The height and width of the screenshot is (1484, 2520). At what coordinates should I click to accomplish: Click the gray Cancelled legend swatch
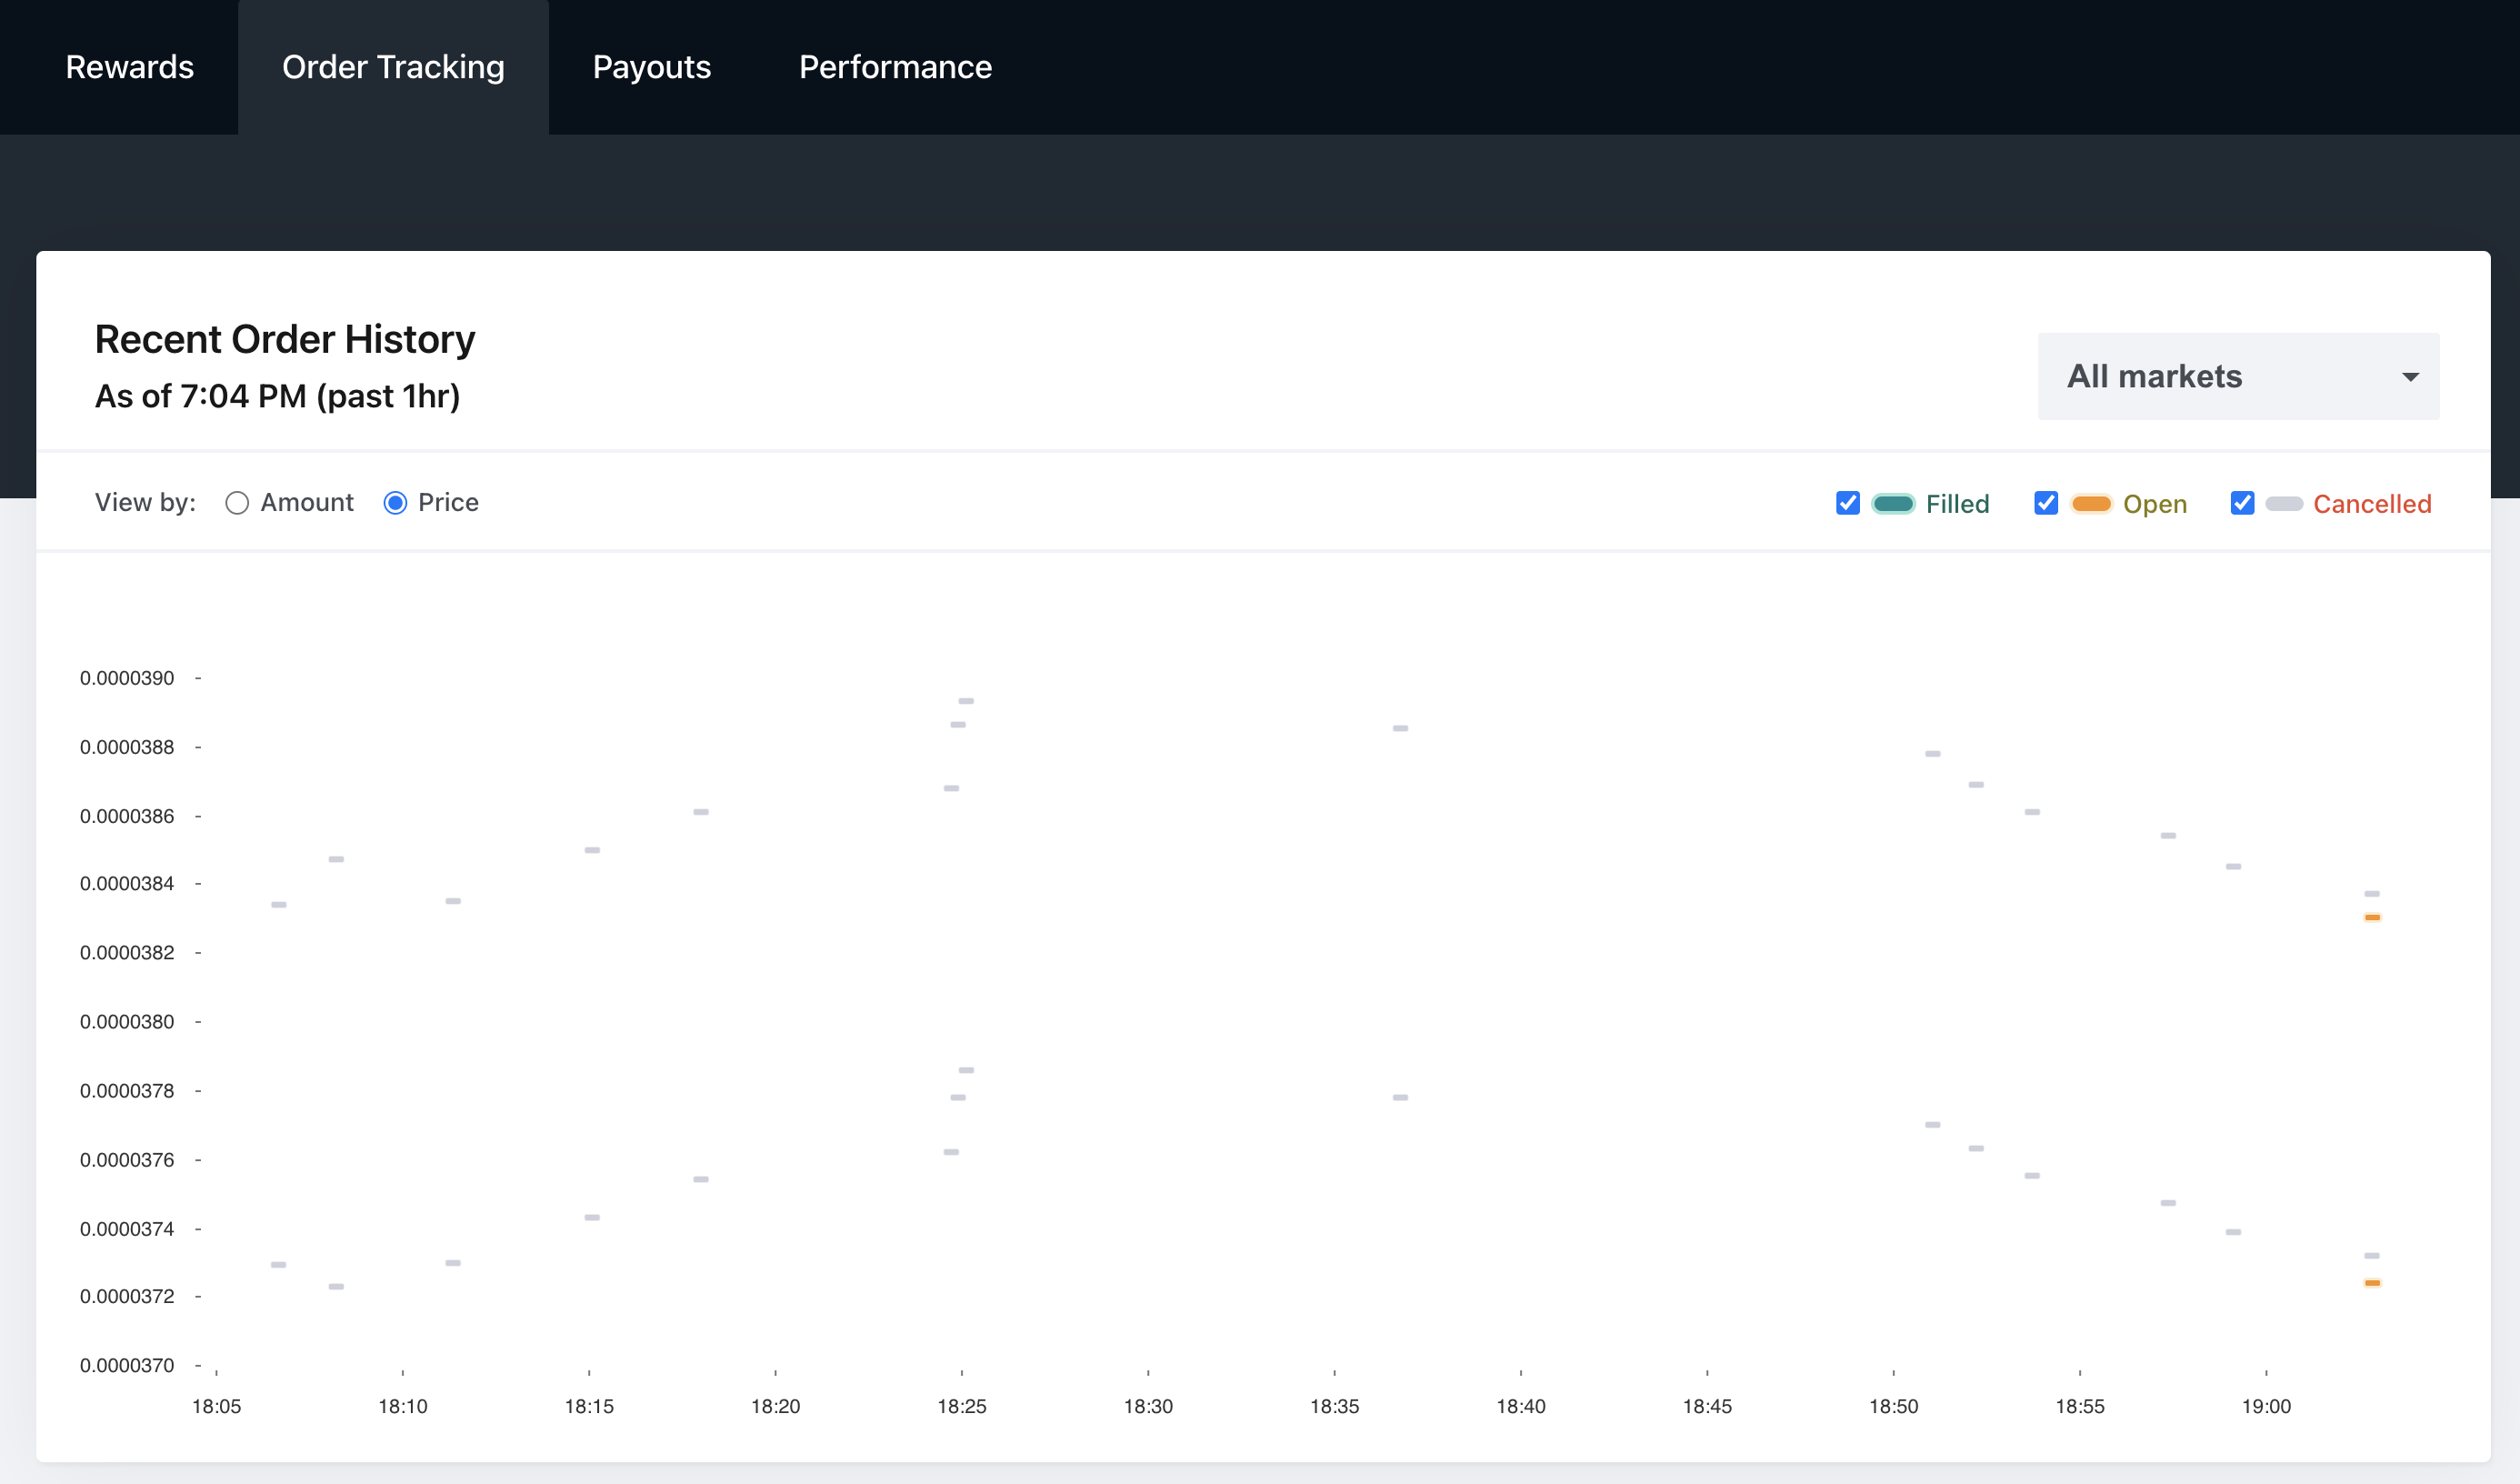[2284, 504]
